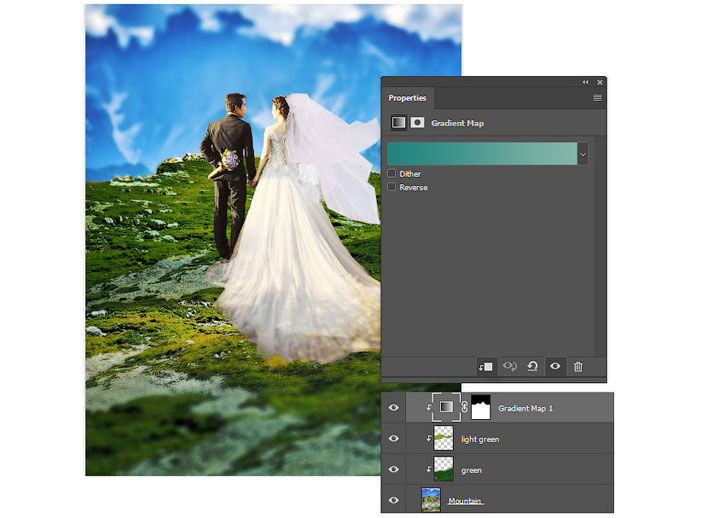Enable the Reverse checkbox
Image resolution: width=725 pixels, height=518 pixels.
click(x=392, y=187)
